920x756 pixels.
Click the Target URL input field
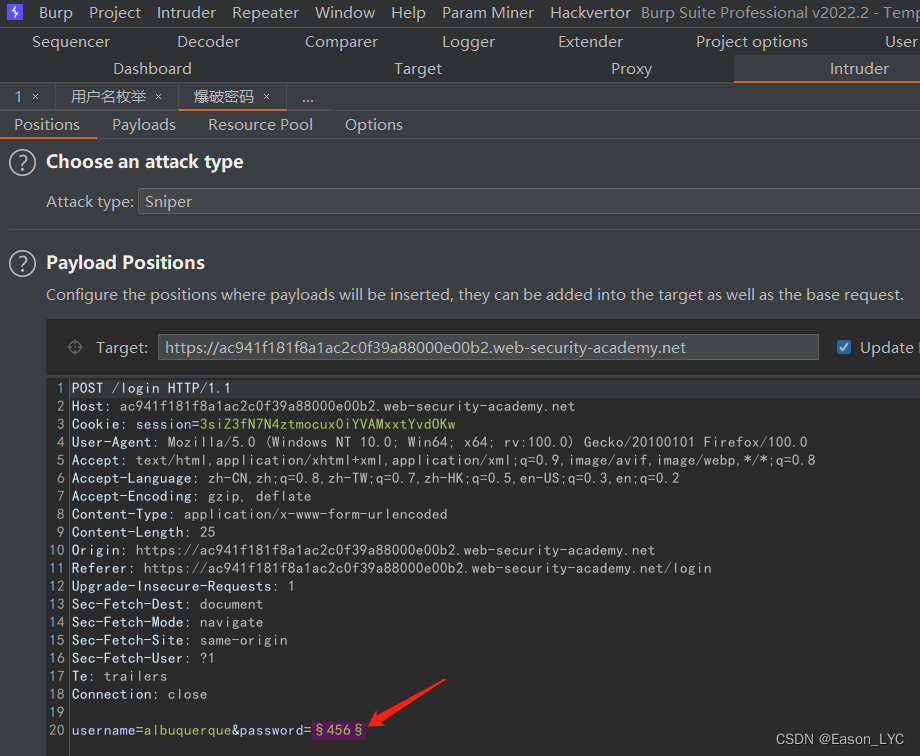488,347
